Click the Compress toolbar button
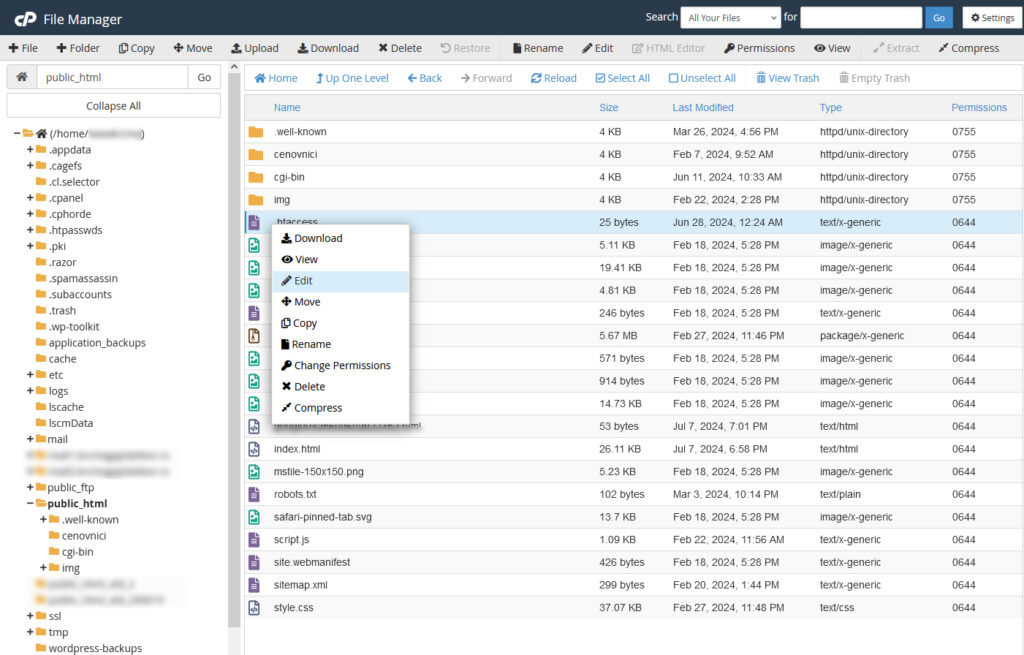 coord(968,48)
